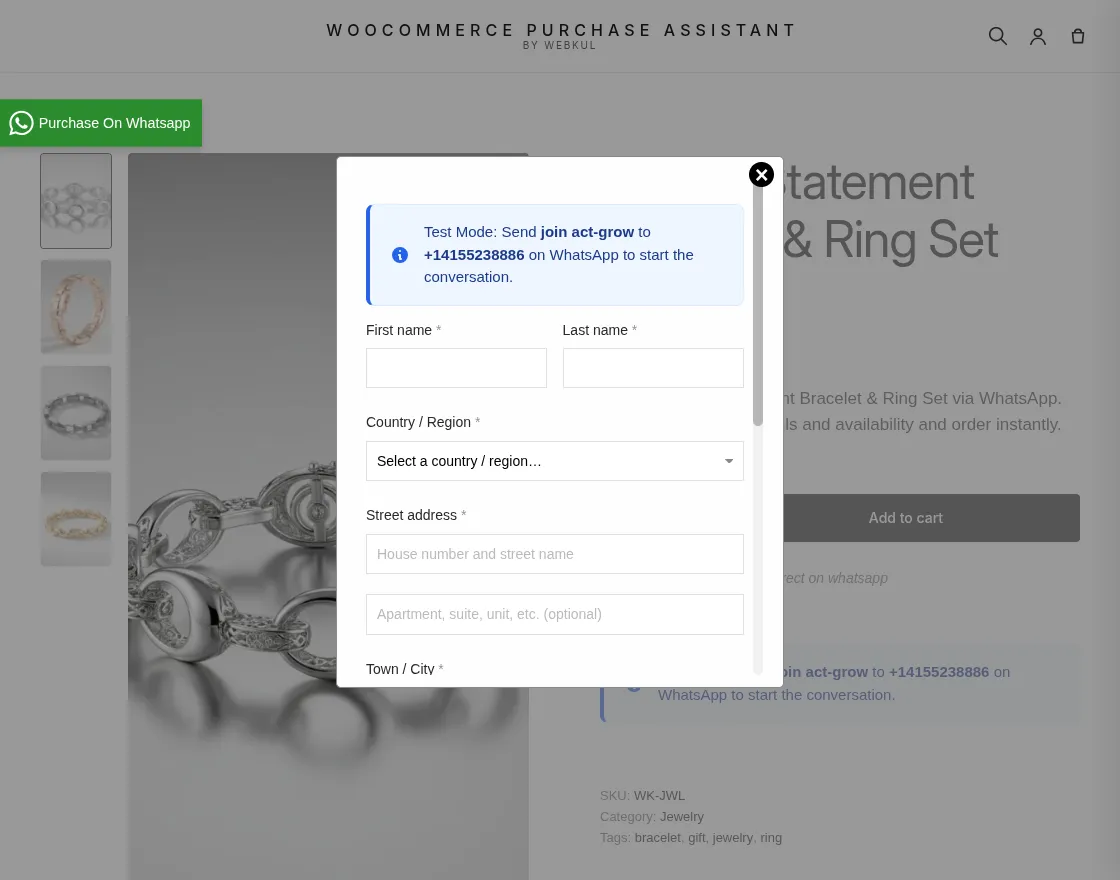
Task: Open the Jewelry category link
Action: click(x=681, y=816)
